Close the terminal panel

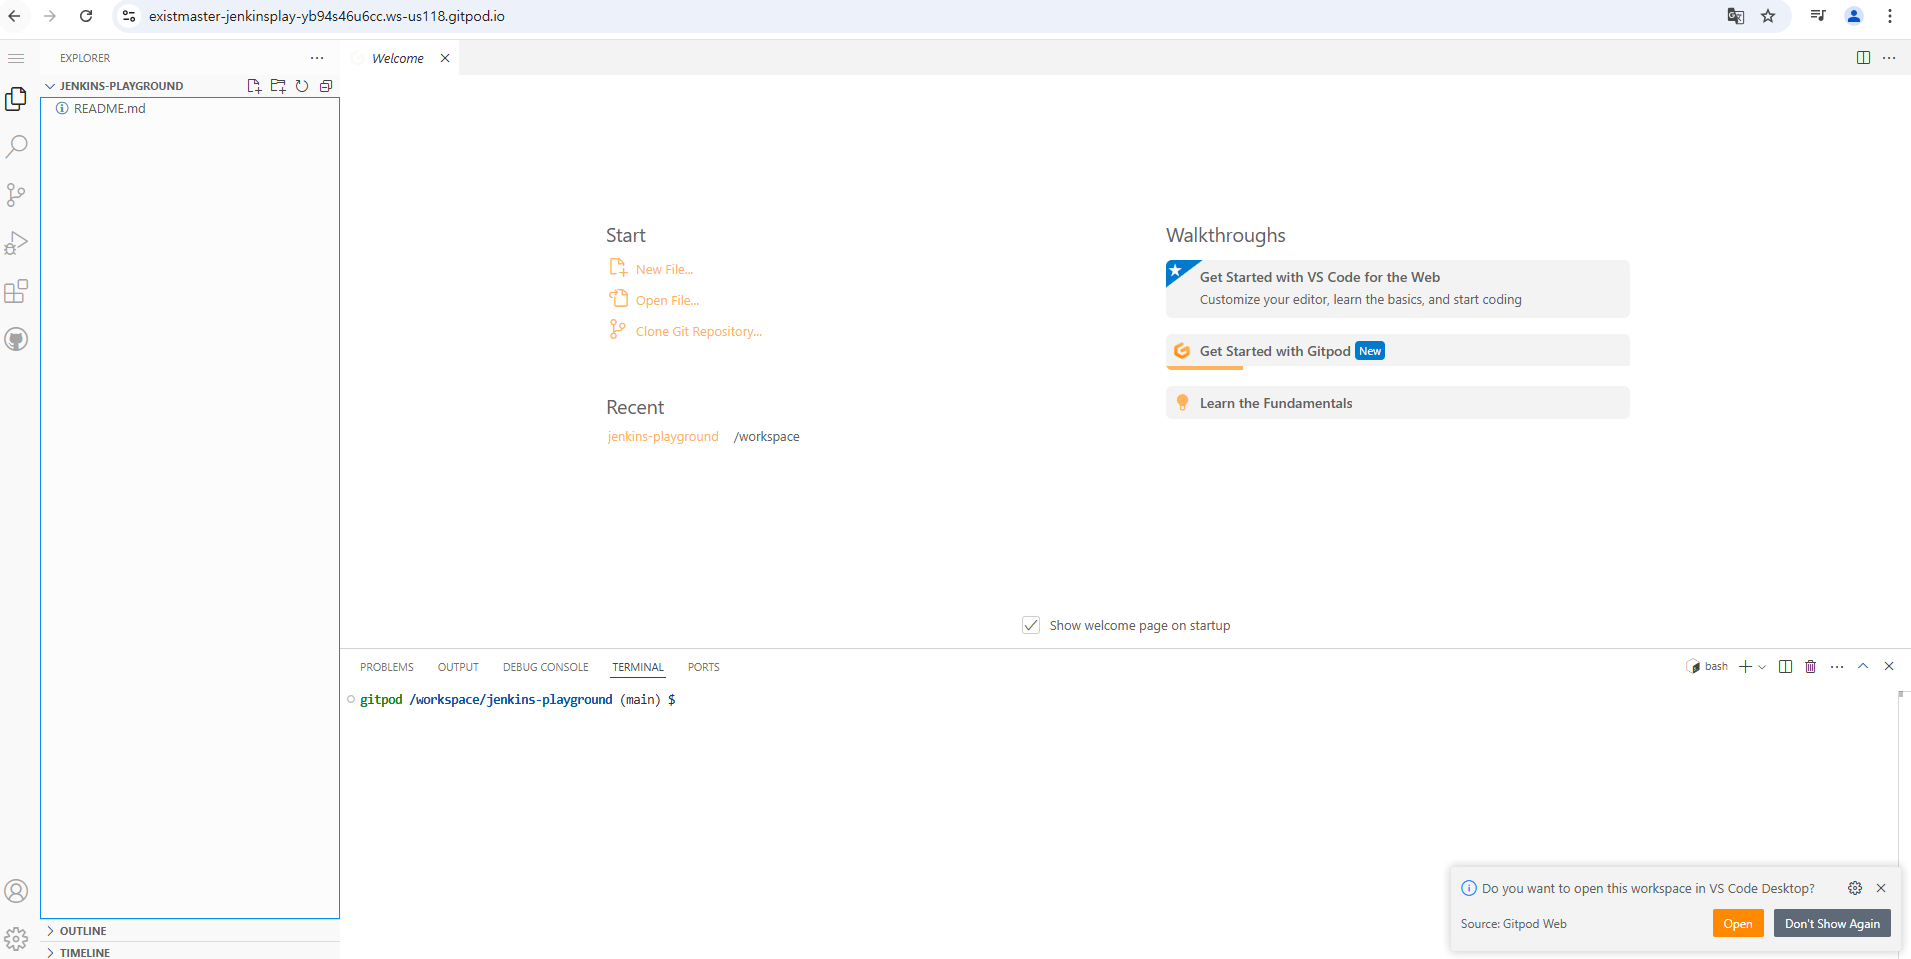(x=1889, y=667)
